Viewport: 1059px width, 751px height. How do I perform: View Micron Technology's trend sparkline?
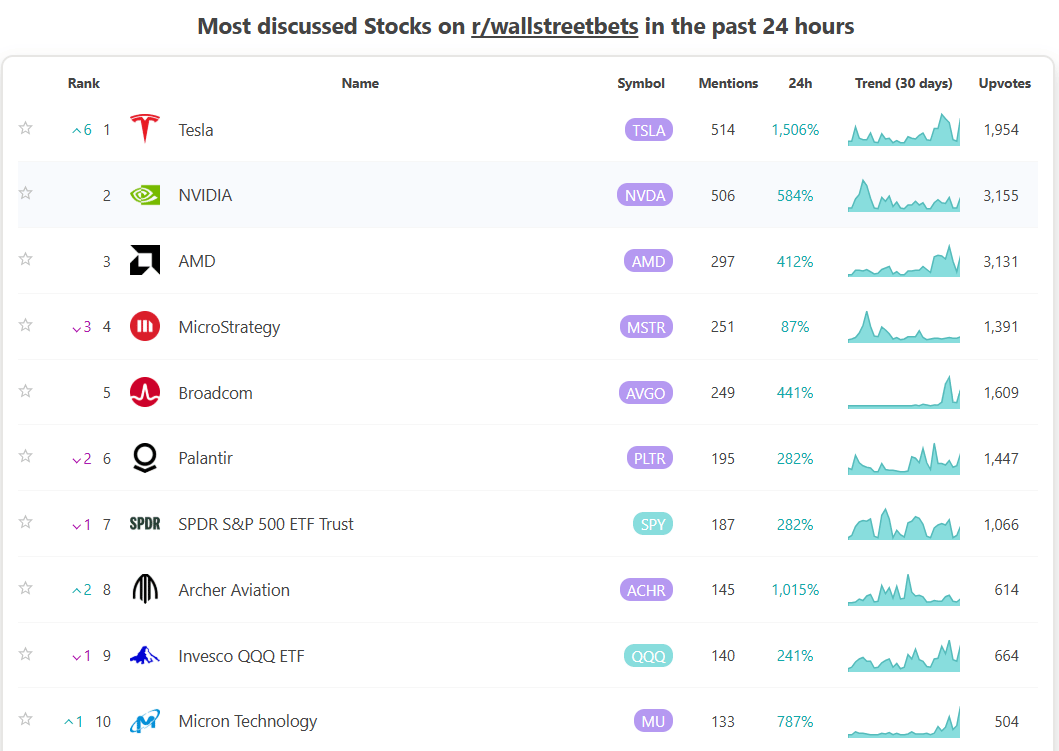coord(904,721)
